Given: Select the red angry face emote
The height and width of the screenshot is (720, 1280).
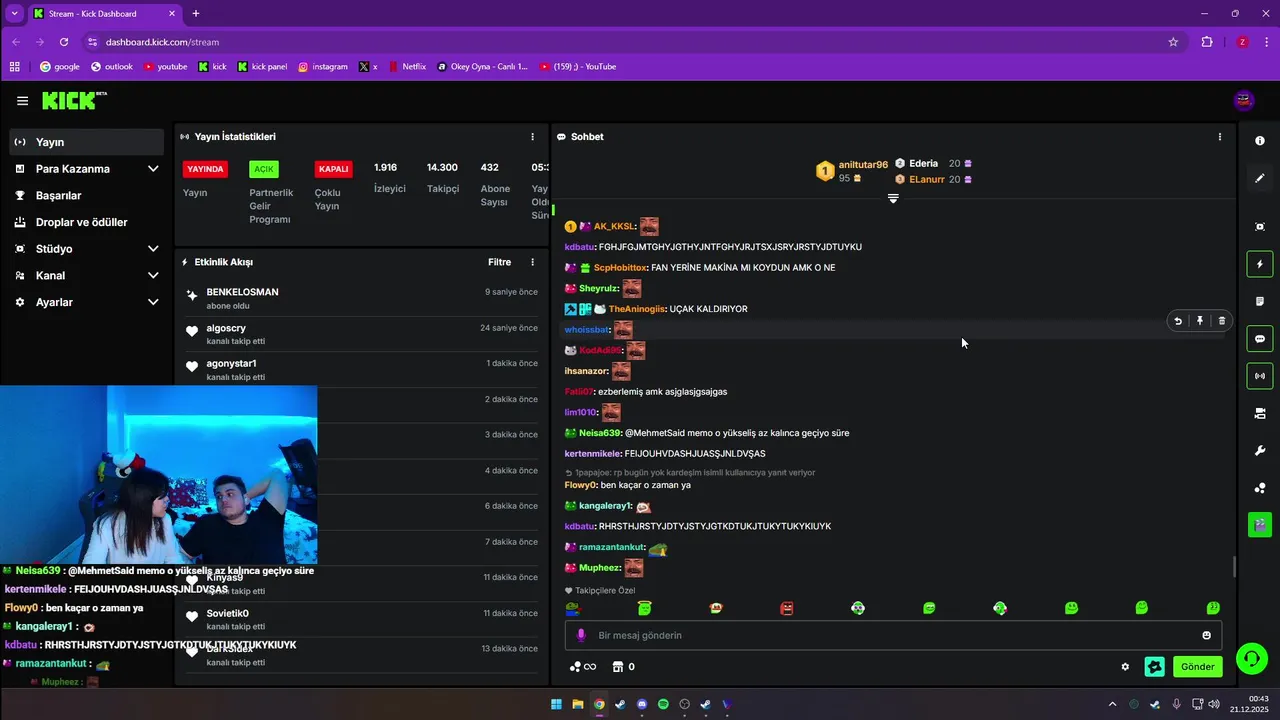Looking at the screenshot, I should click(787, 608).
